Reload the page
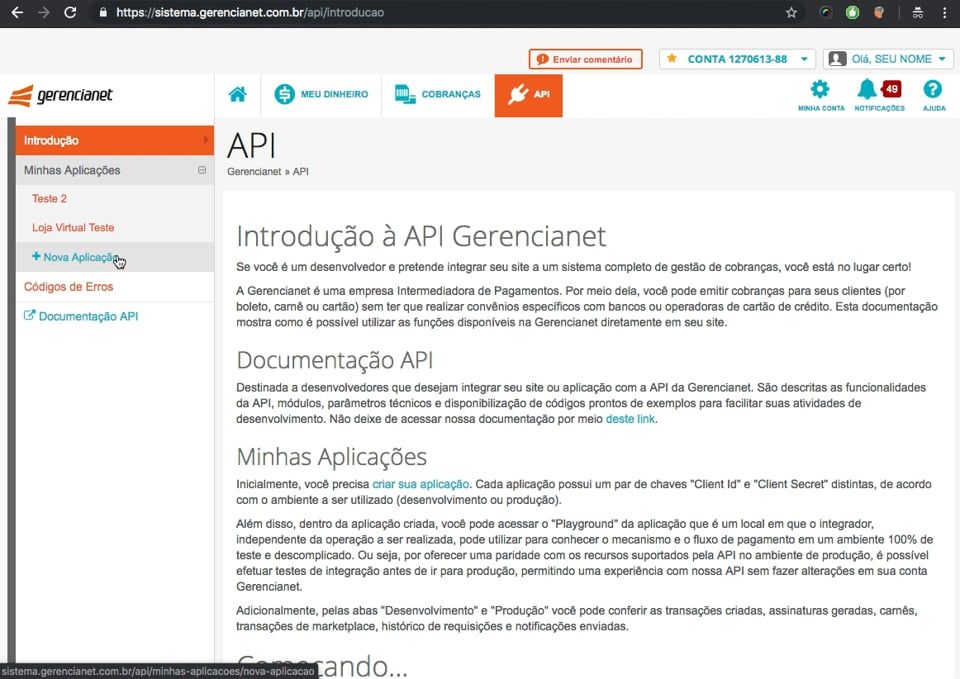 (70, 12)
